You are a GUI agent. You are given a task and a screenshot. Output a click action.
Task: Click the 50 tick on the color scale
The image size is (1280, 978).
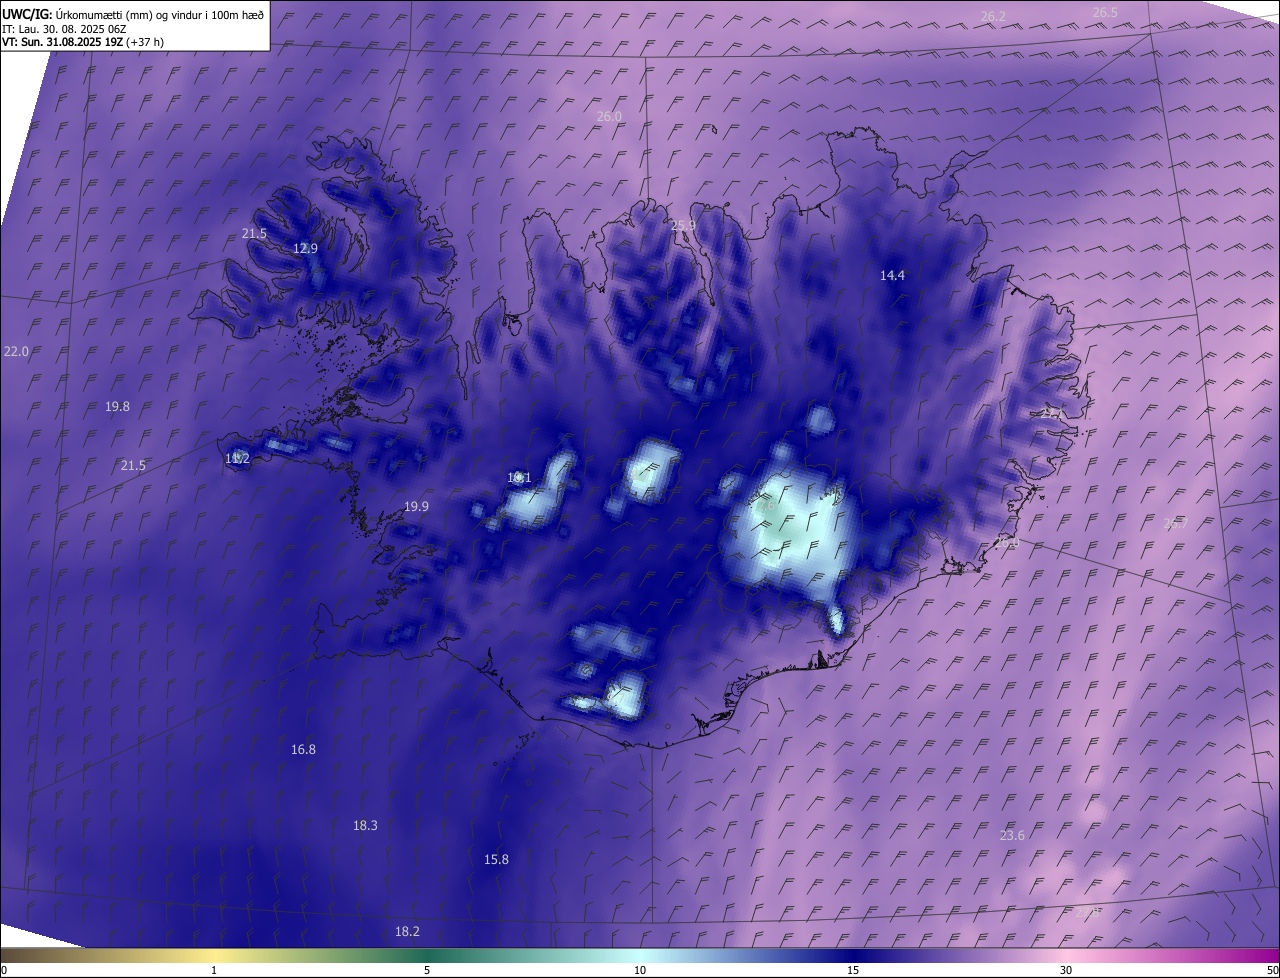pyautogui.click(x=1272, y=971)
